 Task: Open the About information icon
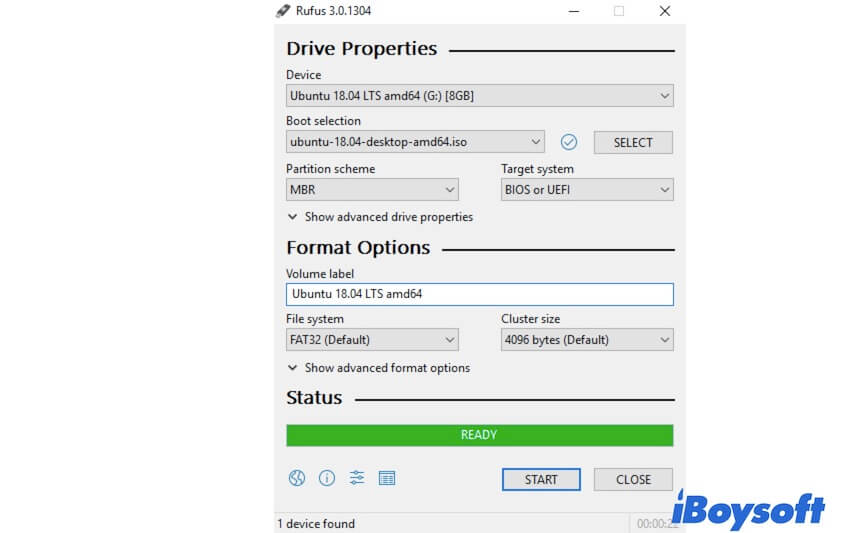327,478
